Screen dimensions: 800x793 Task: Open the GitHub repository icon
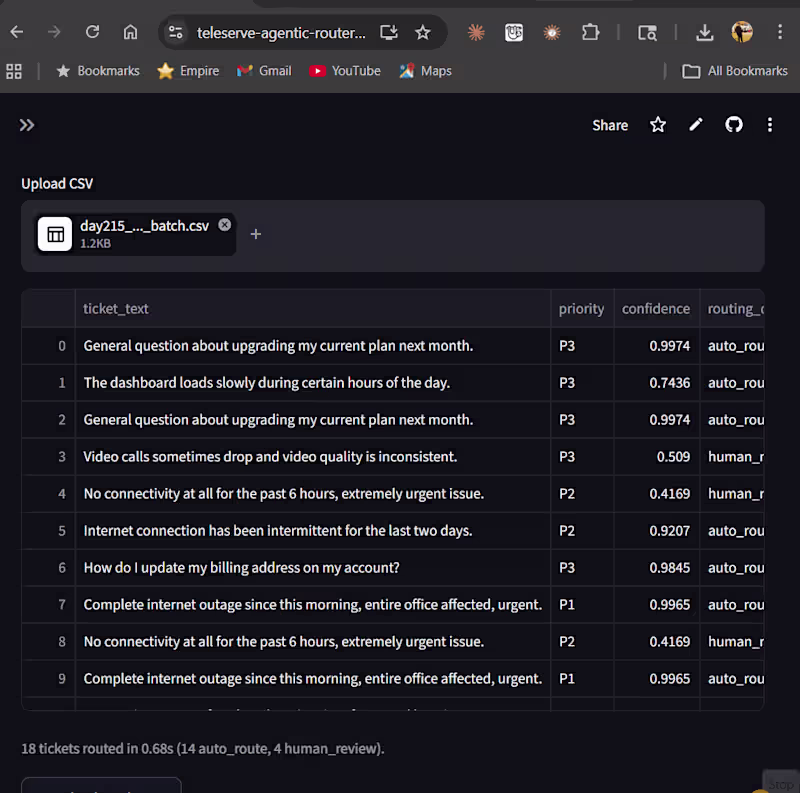[x=734, y=125]
